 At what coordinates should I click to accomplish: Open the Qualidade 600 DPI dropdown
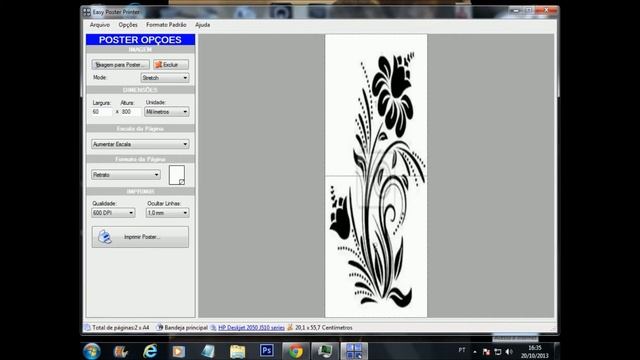(113, 213)
